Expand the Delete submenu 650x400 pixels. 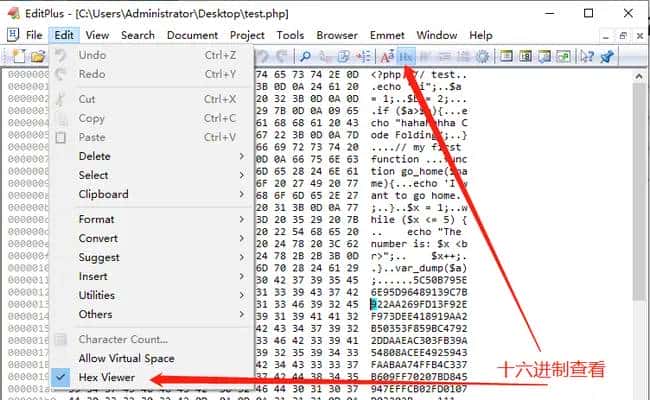151,156
